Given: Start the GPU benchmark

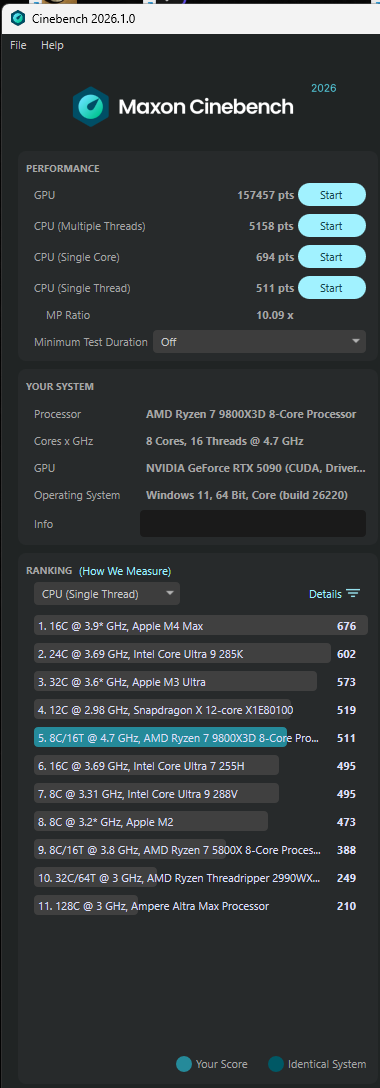Looking at the screenshot, I should click(331, 195).
